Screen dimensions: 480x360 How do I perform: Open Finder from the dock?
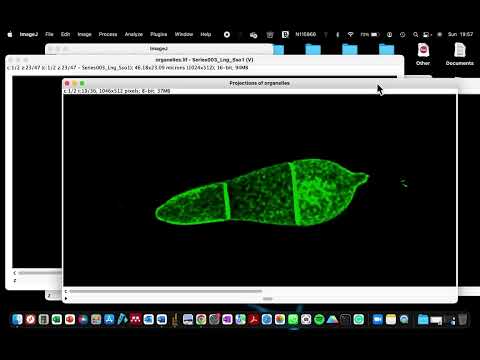point(17,319)
